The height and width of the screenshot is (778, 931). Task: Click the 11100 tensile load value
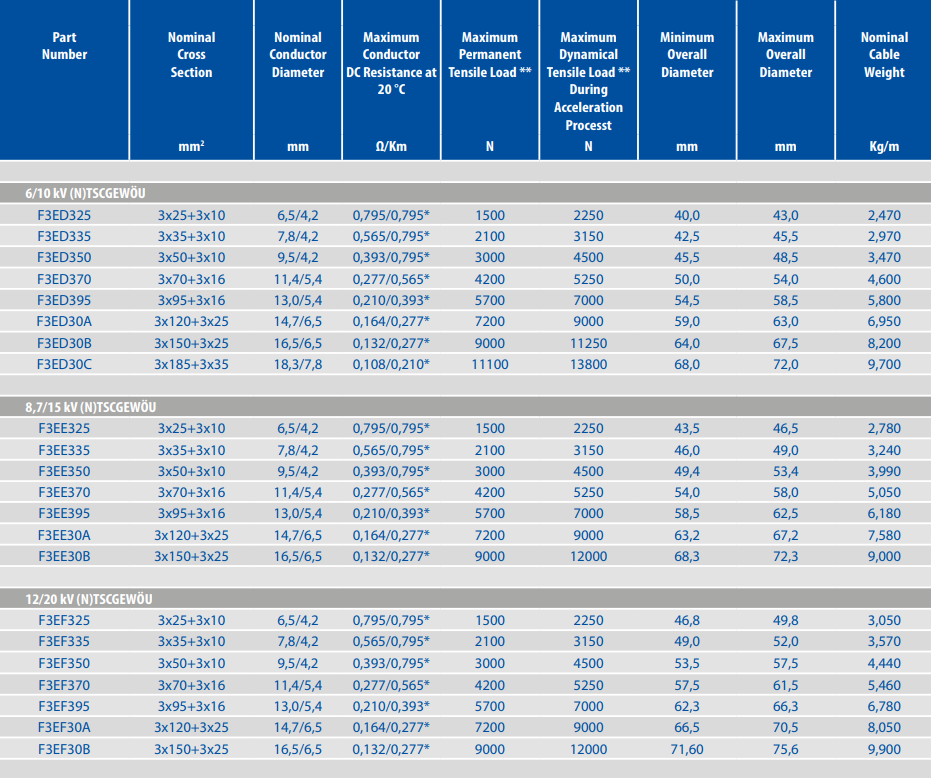[490, 364]
